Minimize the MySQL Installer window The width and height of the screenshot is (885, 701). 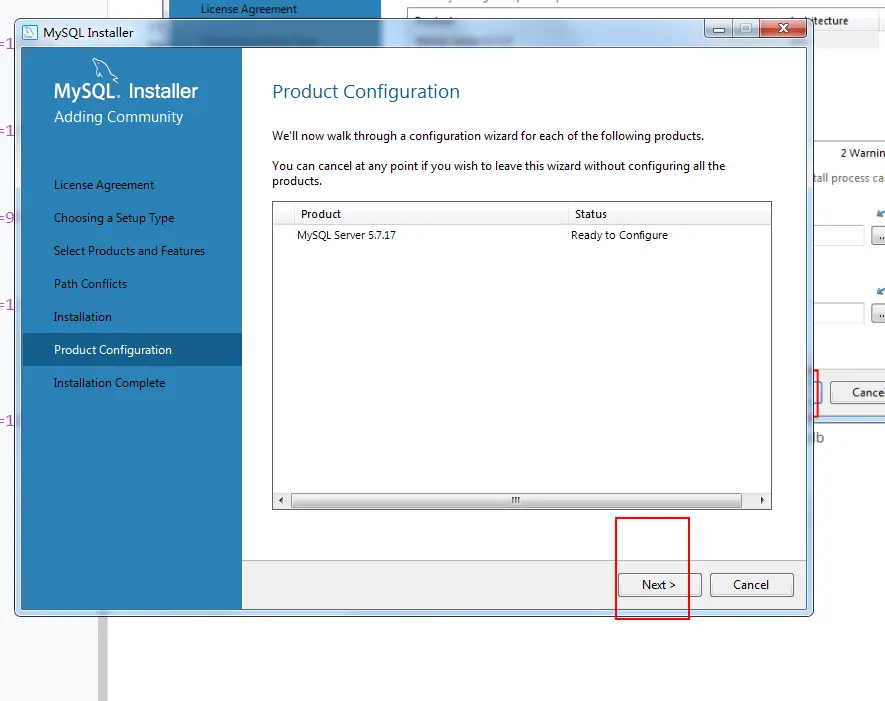pyautogui.click(x=718, y=29)
